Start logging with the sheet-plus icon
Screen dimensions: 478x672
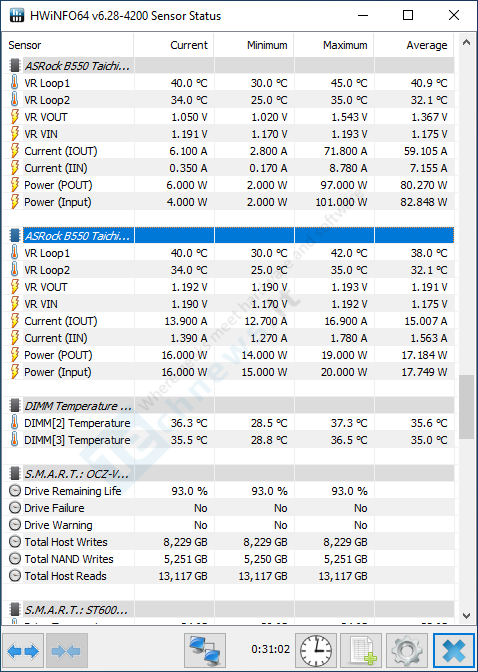tap(361, 651)
